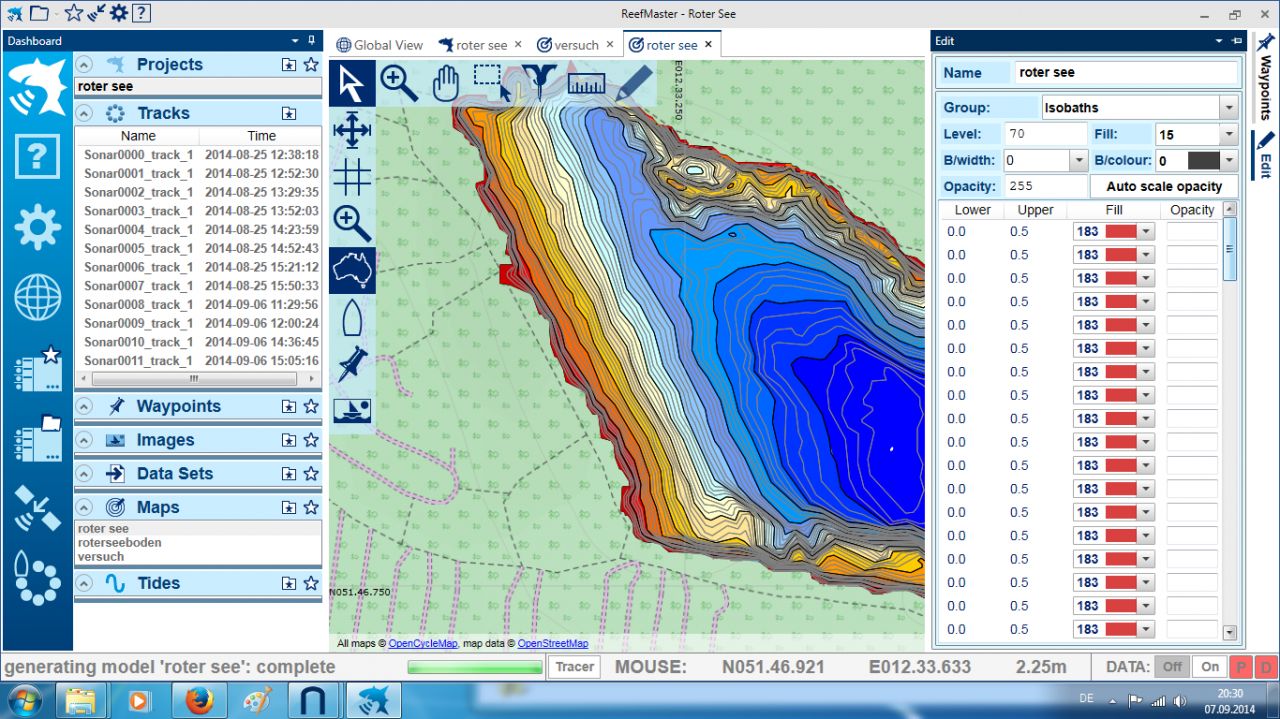Click the Australia background map icon
The height and width of the screenshot is (719, 1280).
coord(352,270)
